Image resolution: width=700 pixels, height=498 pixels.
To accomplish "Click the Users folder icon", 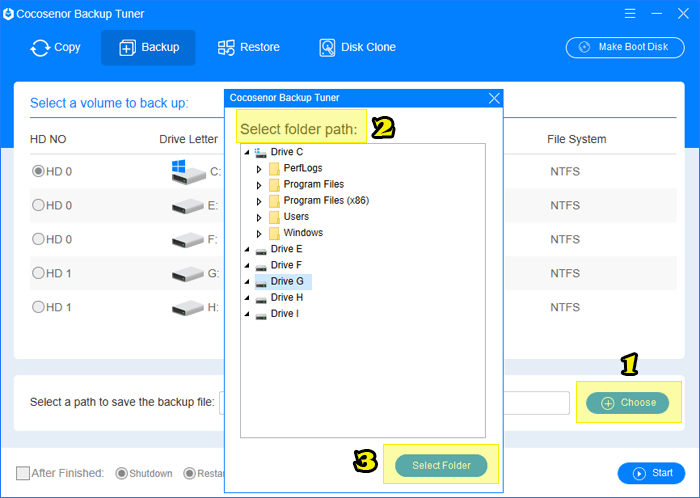I will coord(274,217).
